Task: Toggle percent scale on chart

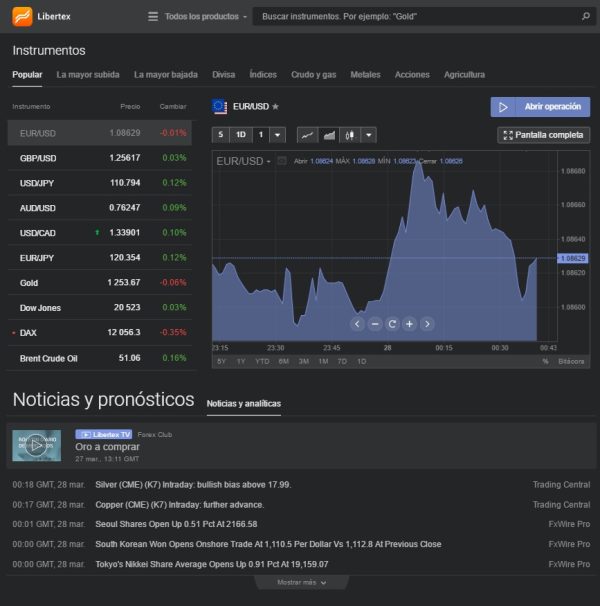Action: 545,361
